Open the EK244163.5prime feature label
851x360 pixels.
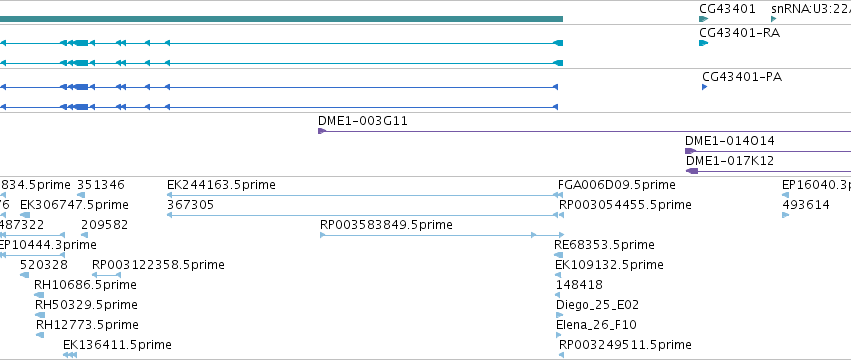221,185
